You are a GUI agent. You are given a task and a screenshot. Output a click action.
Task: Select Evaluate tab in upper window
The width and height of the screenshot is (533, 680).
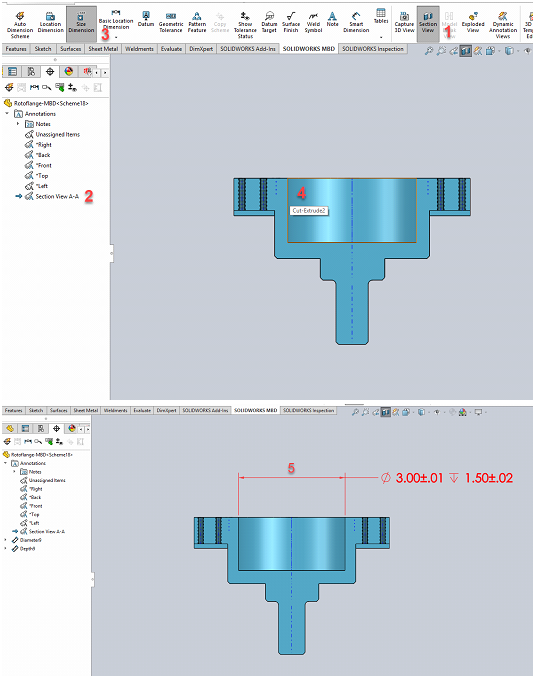pos(171,49)
